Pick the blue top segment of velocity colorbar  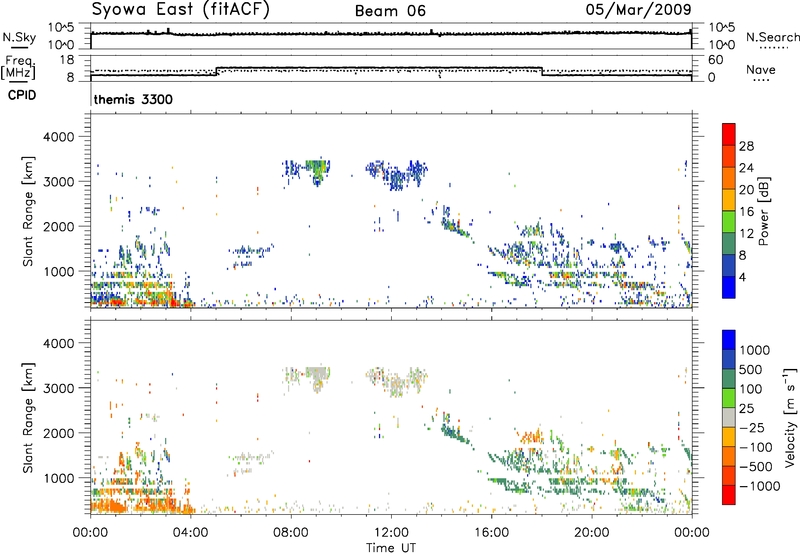point(729,340)
